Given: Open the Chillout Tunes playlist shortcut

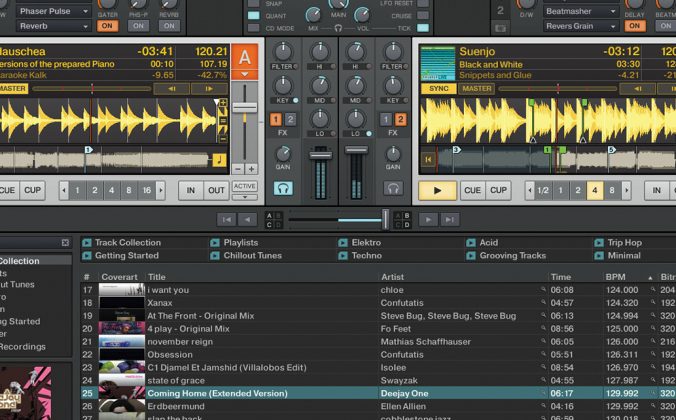Looking at the screenshot, I should tap(251, 256).
